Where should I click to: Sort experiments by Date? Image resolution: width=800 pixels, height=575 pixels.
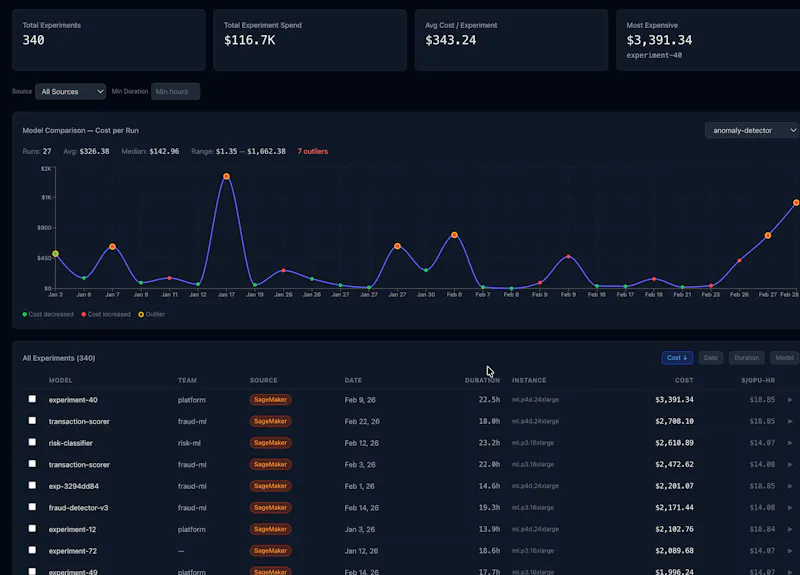pyautogui.click(x=711, y=358)
